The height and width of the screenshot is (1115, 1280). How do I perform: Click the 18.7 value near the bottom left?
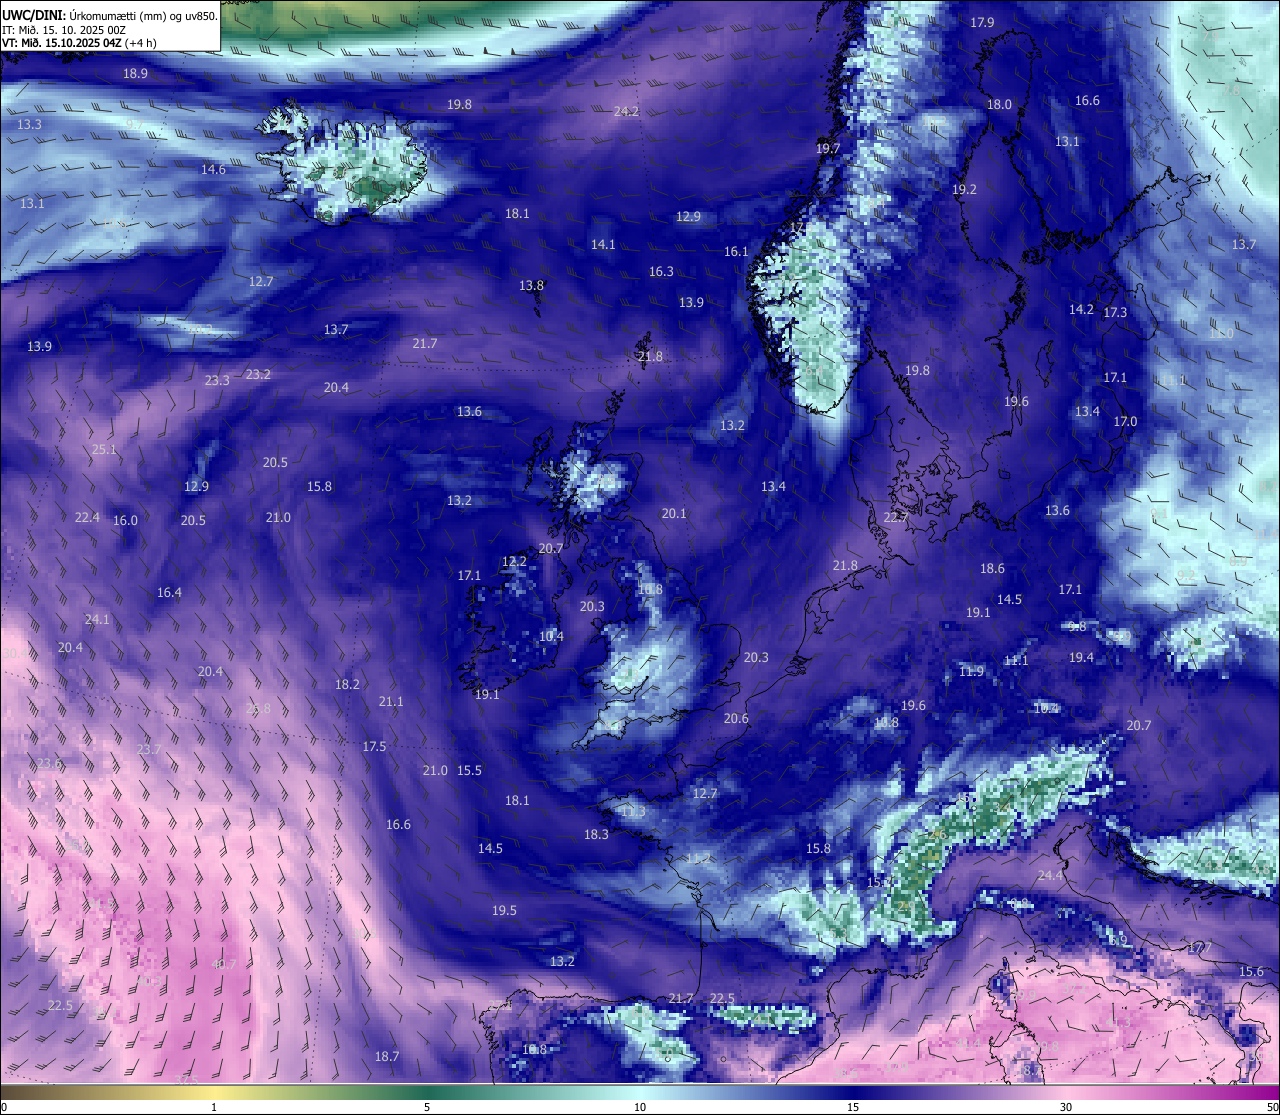pos(387,1056)
